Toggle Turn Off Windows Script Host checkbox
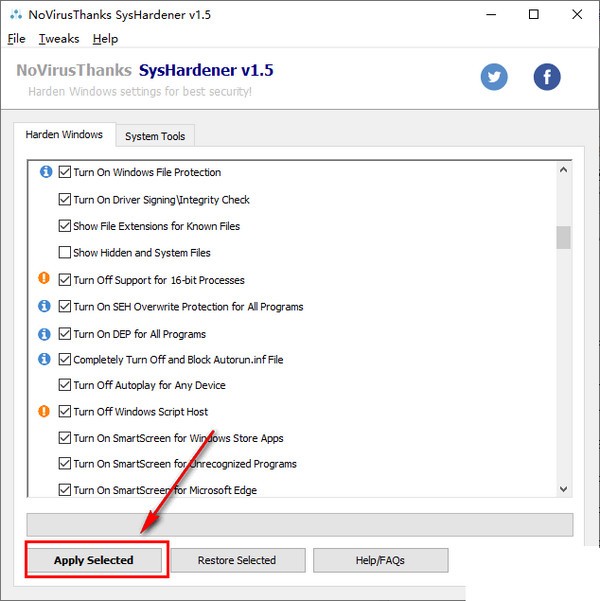 pyautogui.click(x=64, y=412)
